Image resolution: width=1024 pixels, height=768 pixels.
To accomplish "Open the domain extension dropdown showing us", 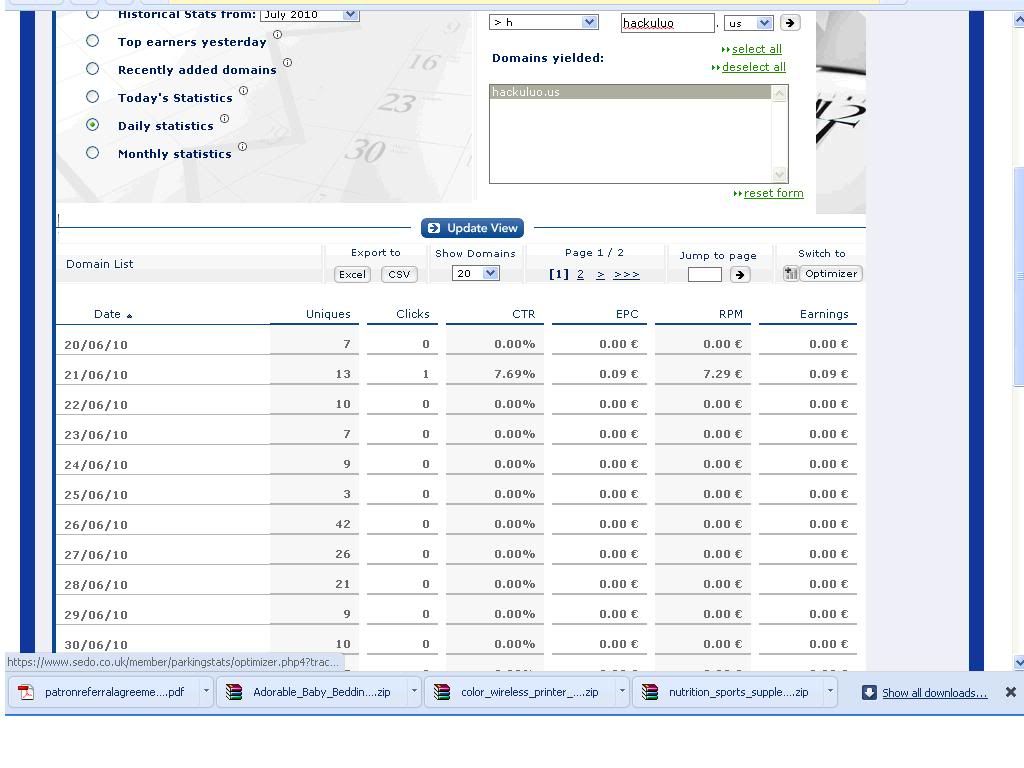I will (x=749, y=23).
